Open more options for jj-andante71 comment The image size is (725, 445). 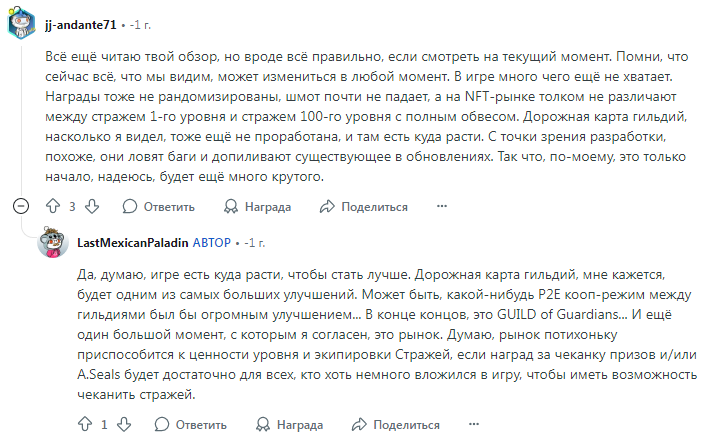442,206
